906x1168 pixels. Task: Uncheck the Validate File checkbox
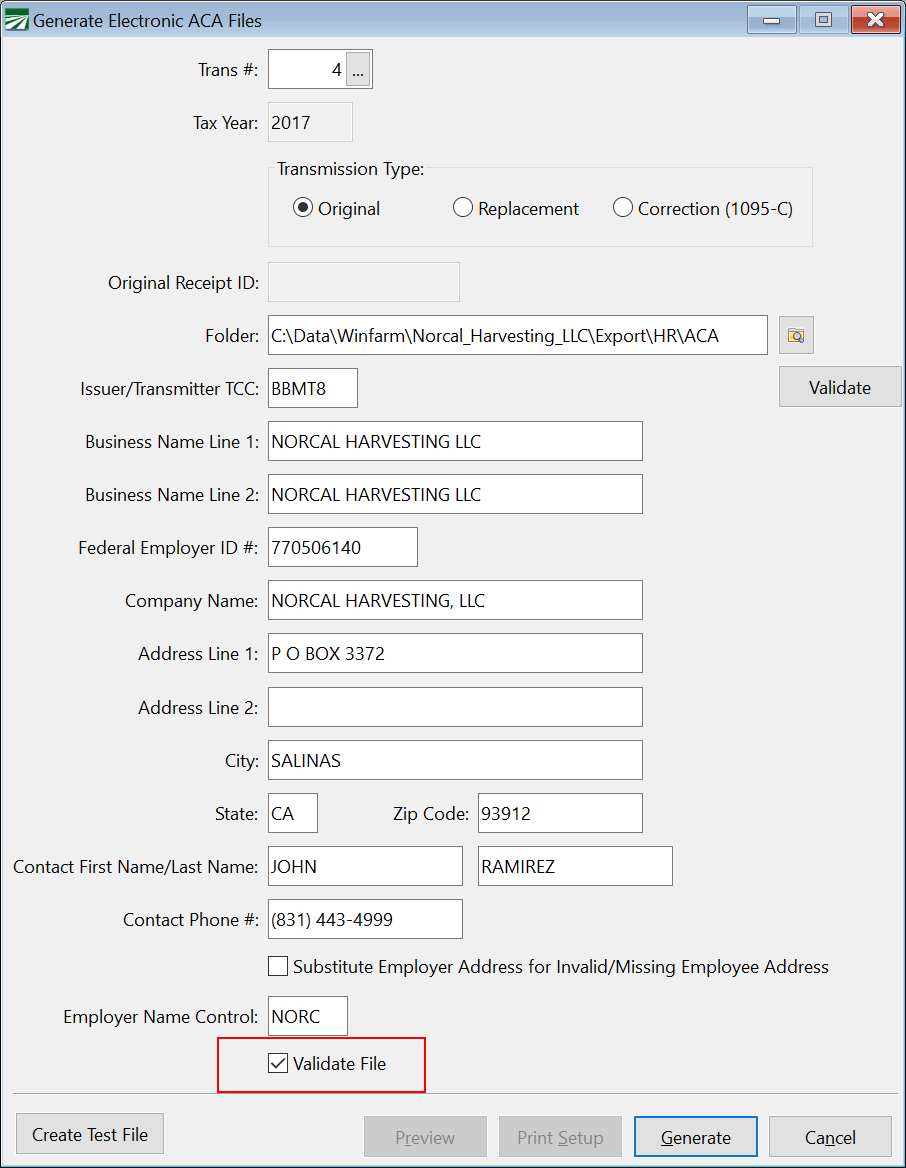tap(278, 1063)
